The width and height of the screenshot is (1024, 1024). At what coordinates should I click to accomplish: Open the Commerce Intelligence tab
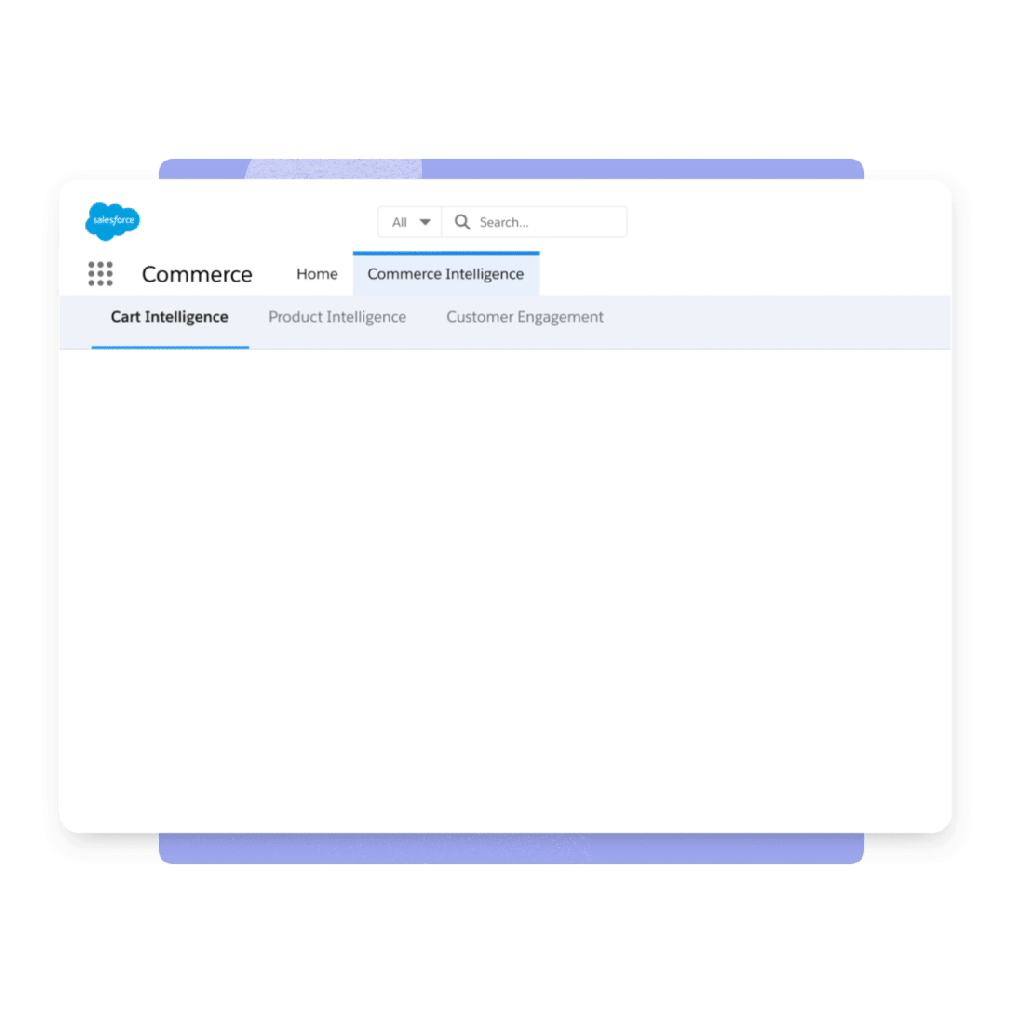click(x=445, y=274)
